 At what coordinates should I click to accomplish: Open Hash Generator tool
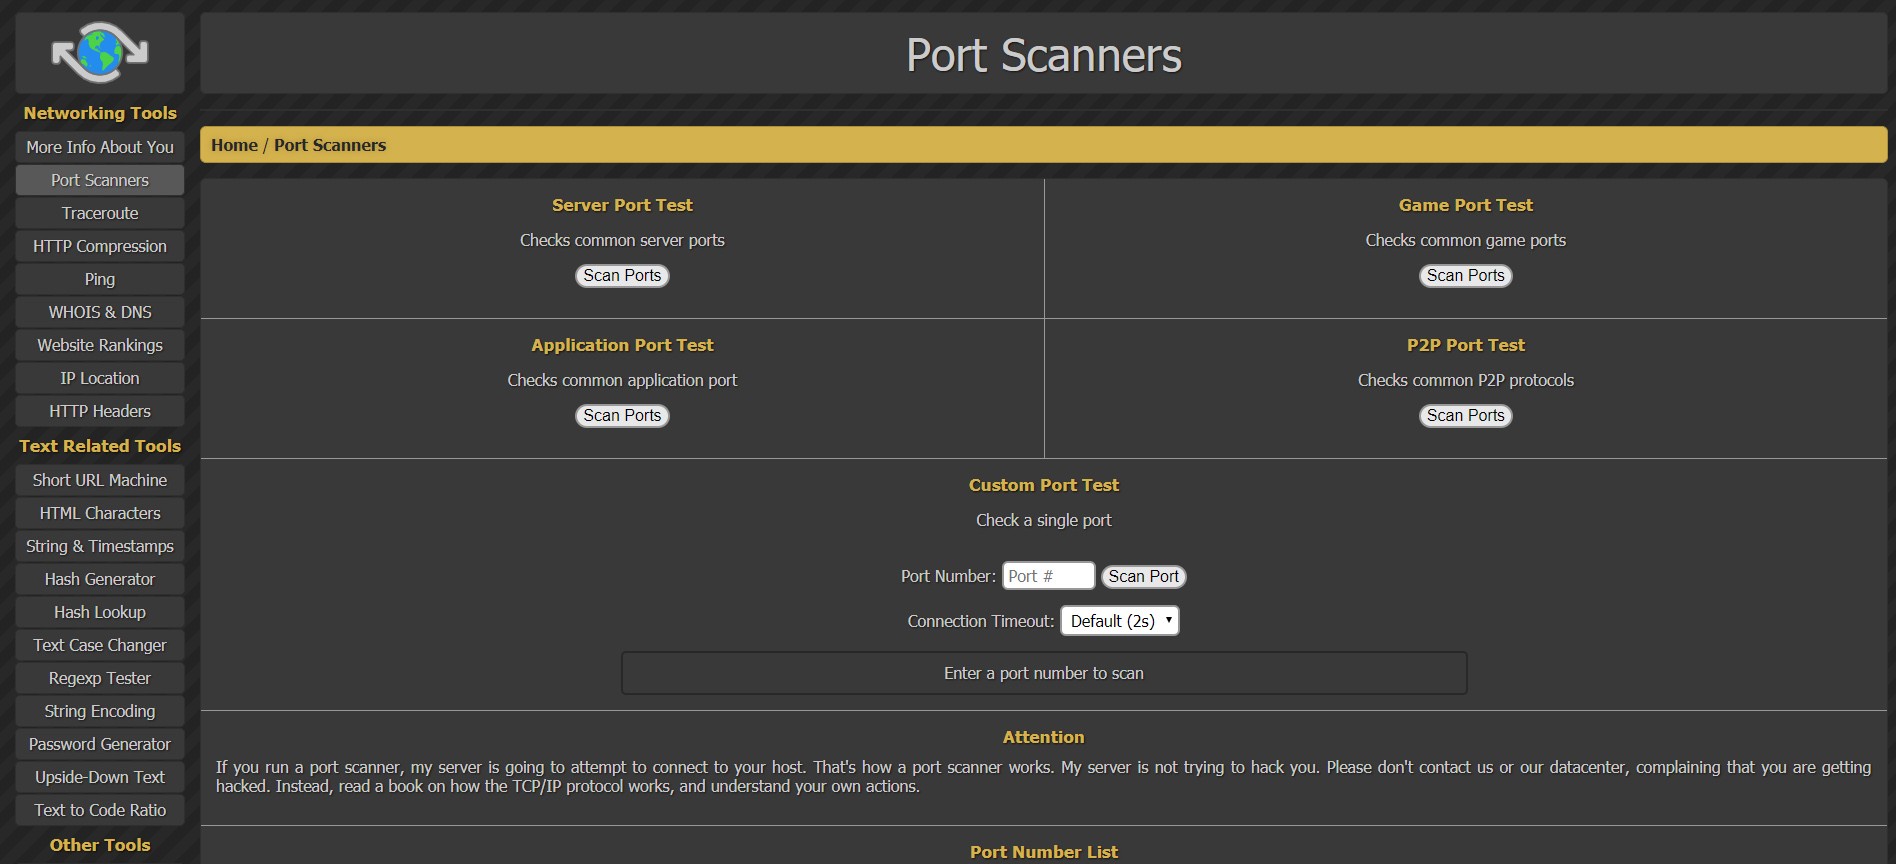[100, 579]
